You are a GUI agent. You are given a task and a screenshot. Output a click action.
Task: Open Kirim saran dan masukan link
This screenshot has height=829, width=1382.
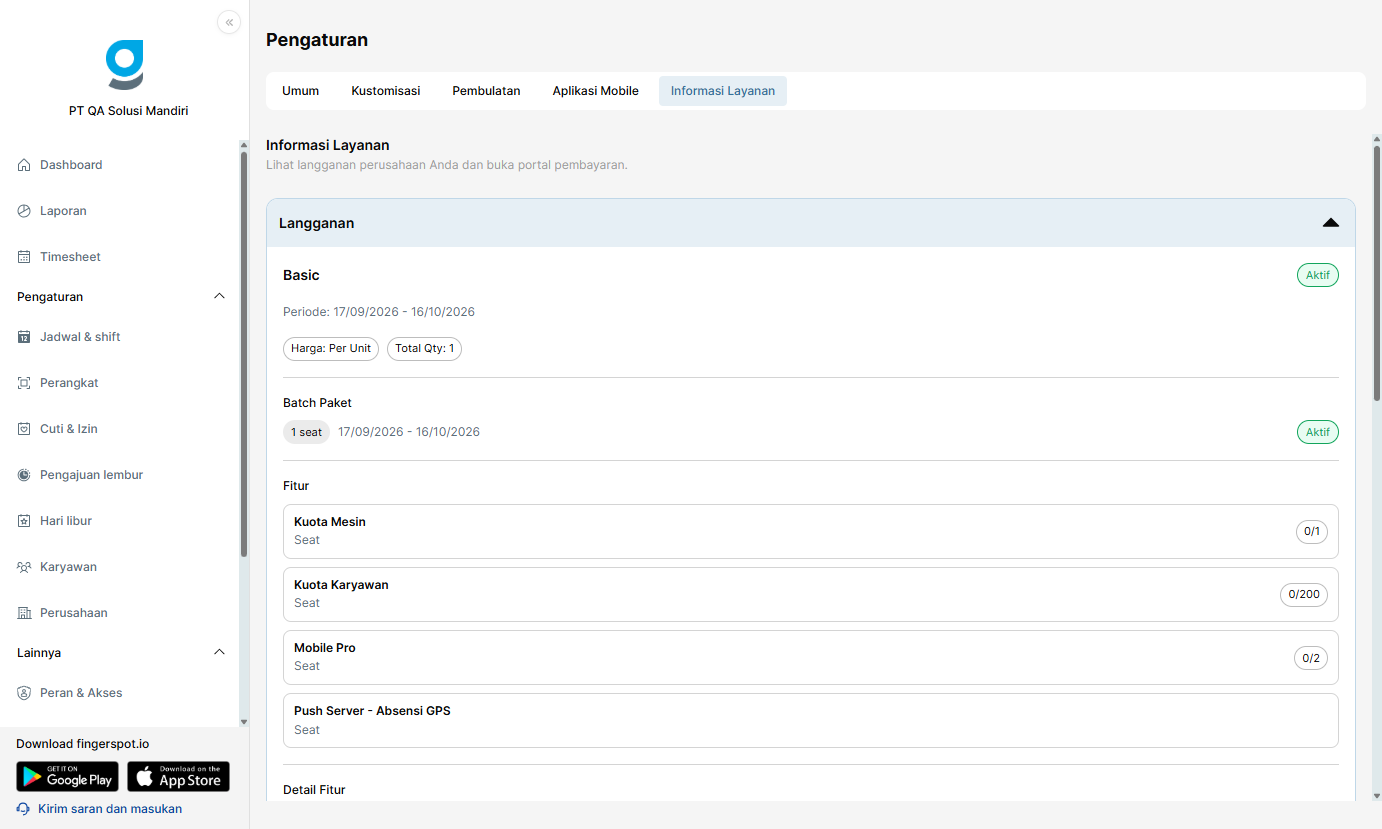pos(110,809)
